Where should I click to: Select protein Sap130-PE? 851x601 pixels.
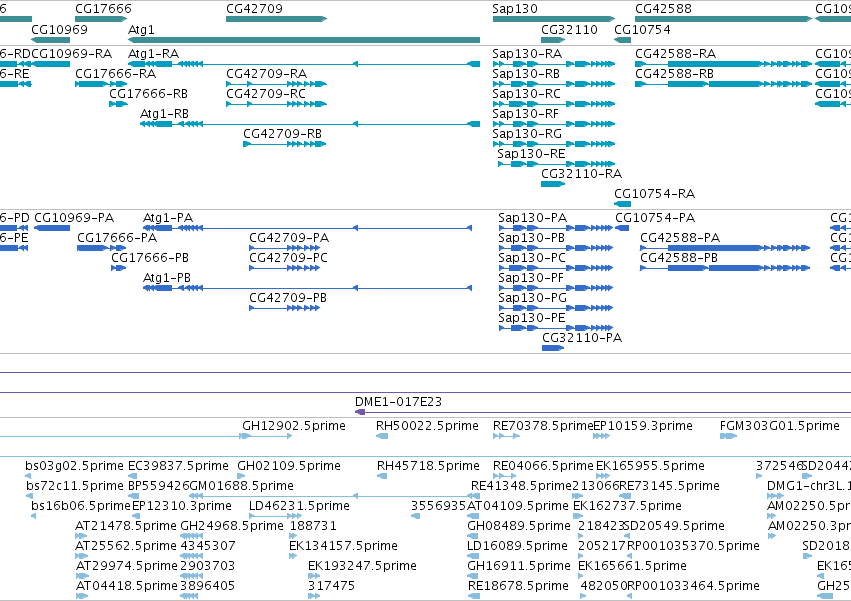[556, 328]
